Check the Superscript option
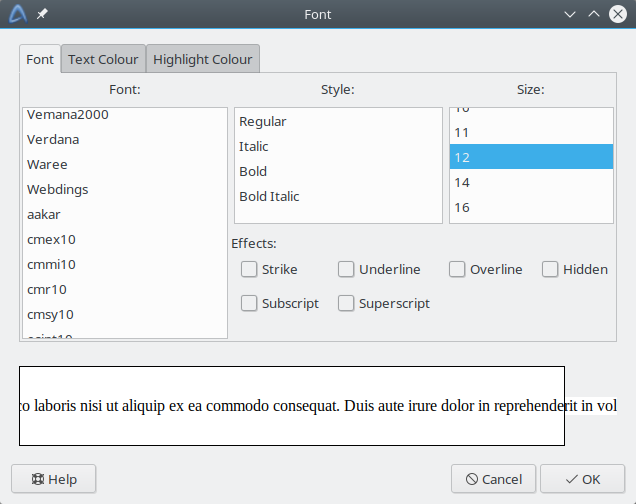Screen dimensions: 636x504 click(346, 303)
